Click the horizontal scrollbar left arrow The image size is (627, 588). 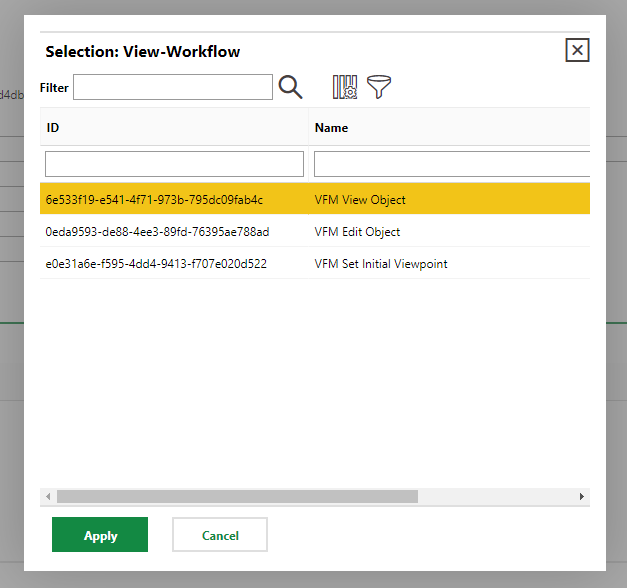pyautogui.click(x=47, y=496)
